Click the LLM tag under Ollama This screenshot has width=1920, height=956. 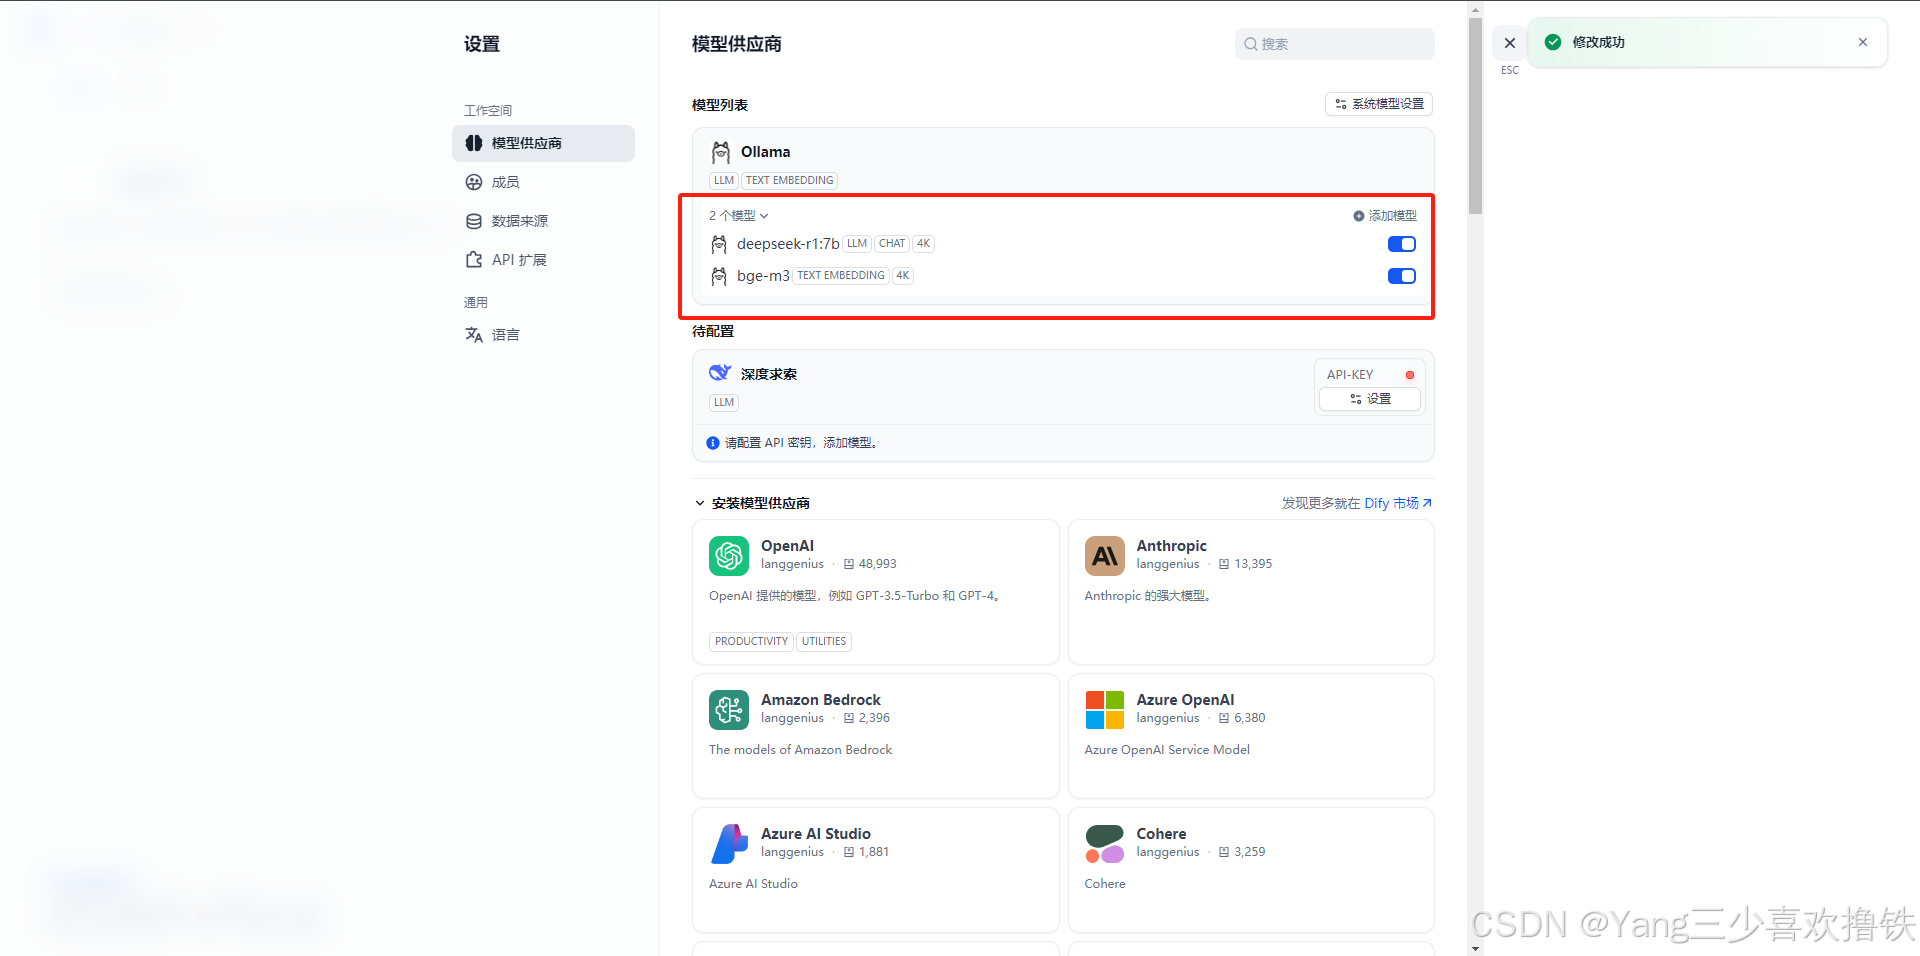click(x=724, y=181)
